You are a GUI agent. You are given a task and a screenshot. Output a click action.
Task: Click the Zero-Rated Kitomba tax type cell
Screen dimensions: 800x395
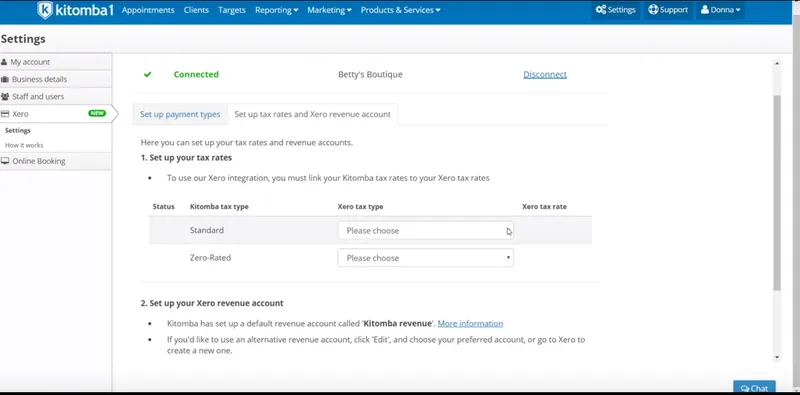210,258
